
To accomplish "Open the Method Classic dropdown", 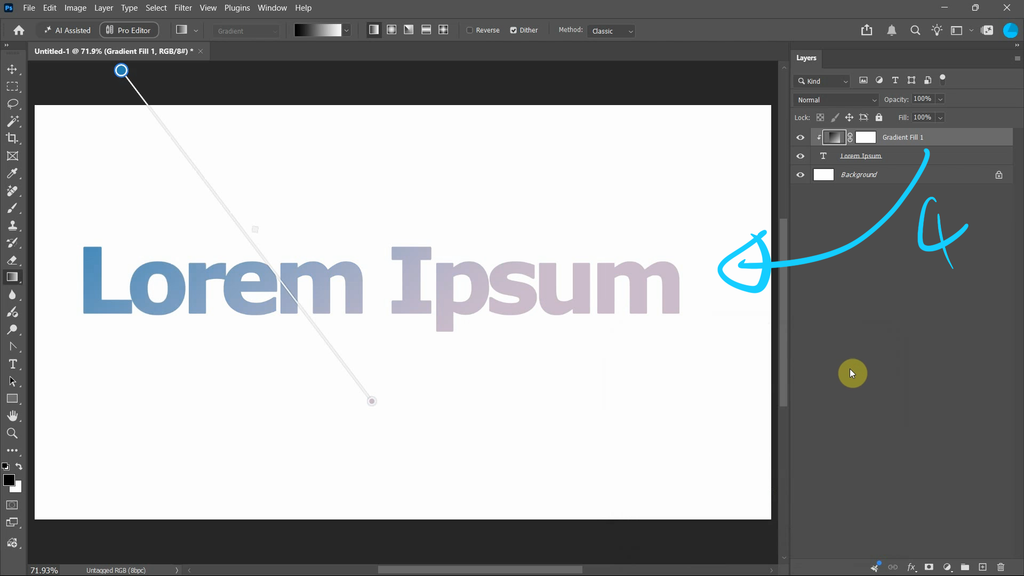I will [611, 31].
